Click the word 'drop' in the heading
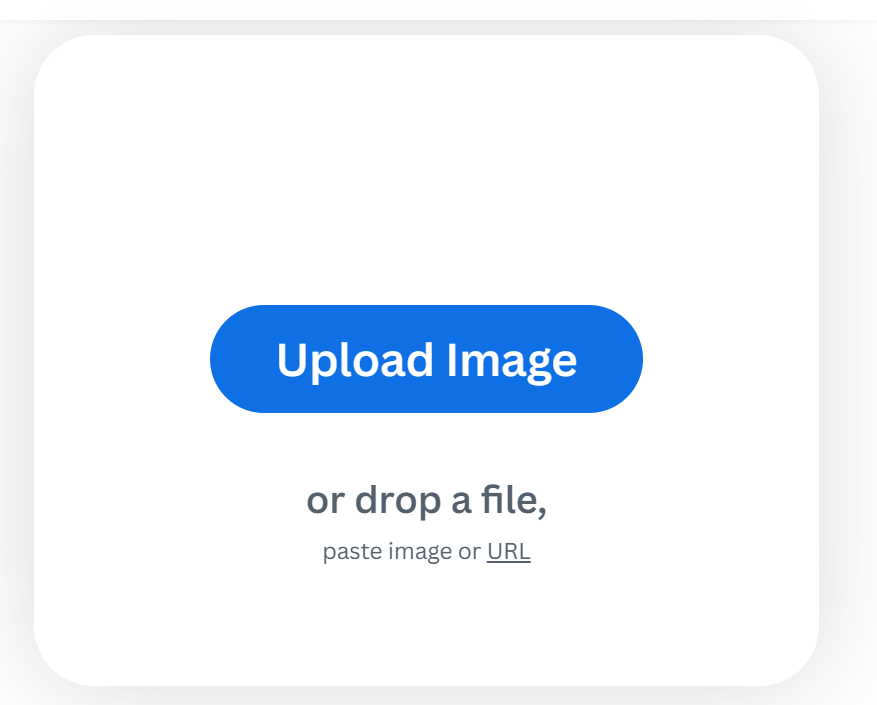Screen dimensions: 877x705 pos(398,500)
